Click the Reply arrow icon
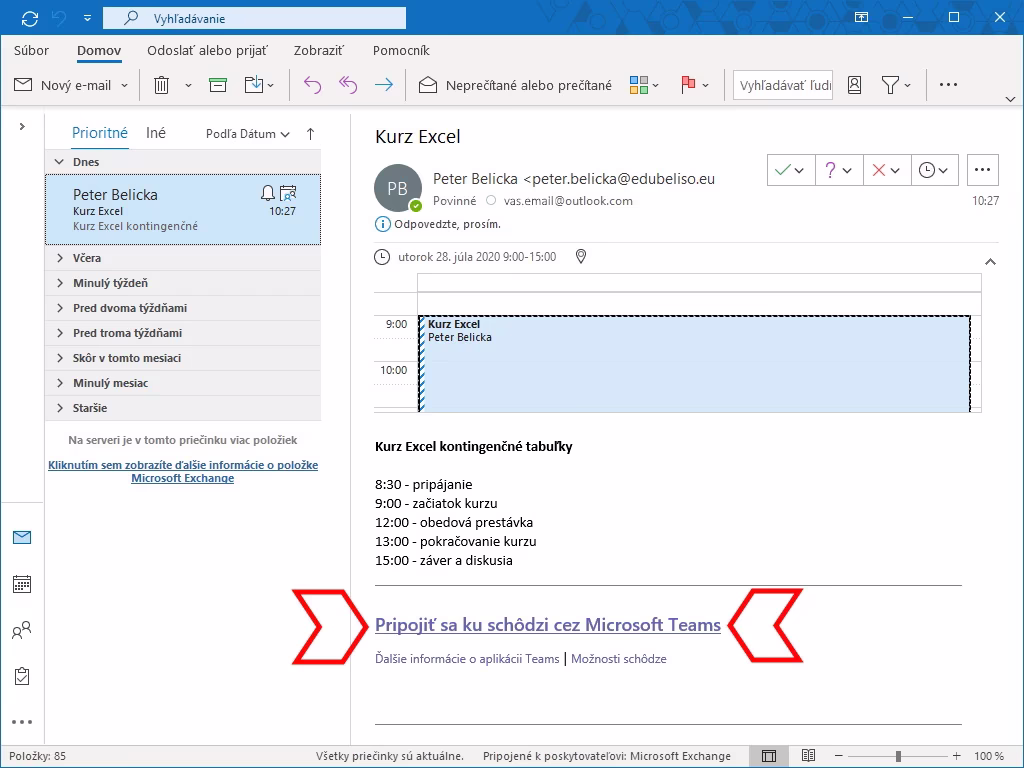The width and height of the screenshot is (1024, 768). (312, 85)
